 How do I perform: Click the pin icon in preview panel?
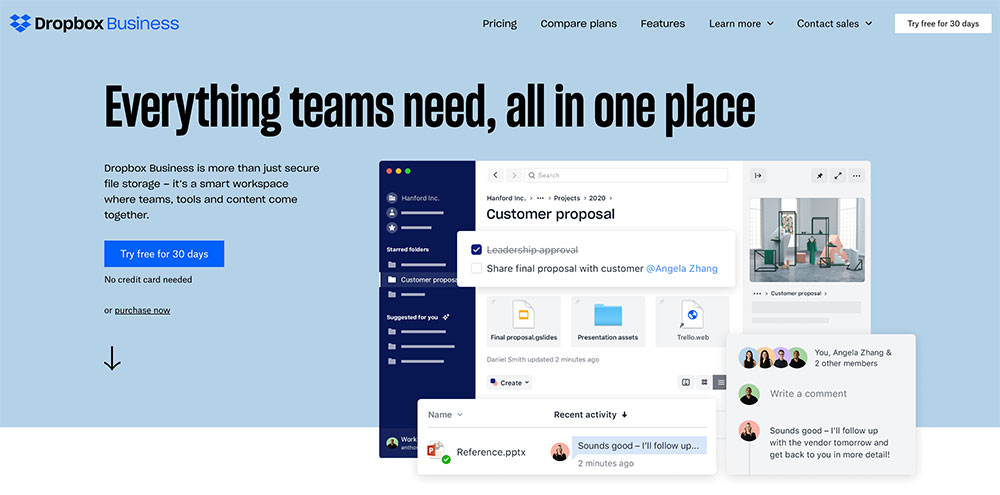coord(820,175)
